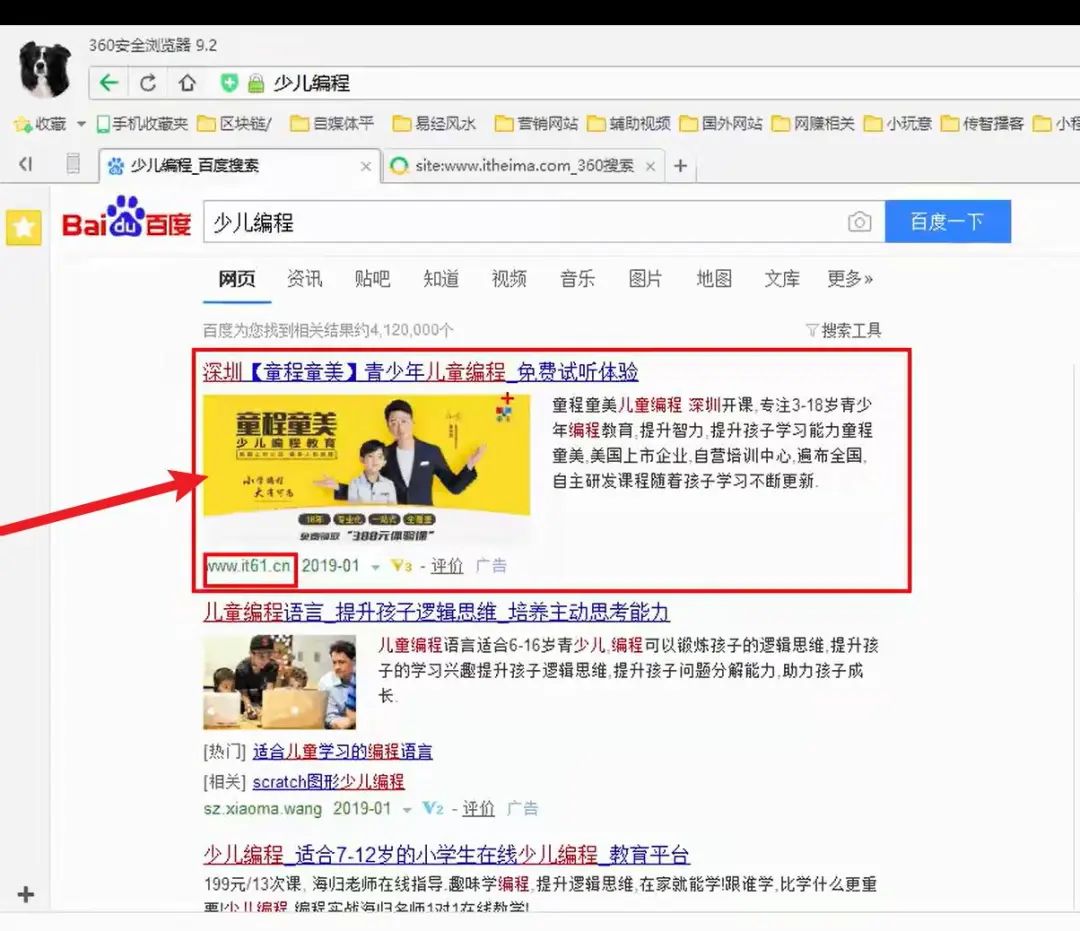Click the phone icon beside the tabs
Viewport: 1080px width, 931px height.
pos(72,164)
